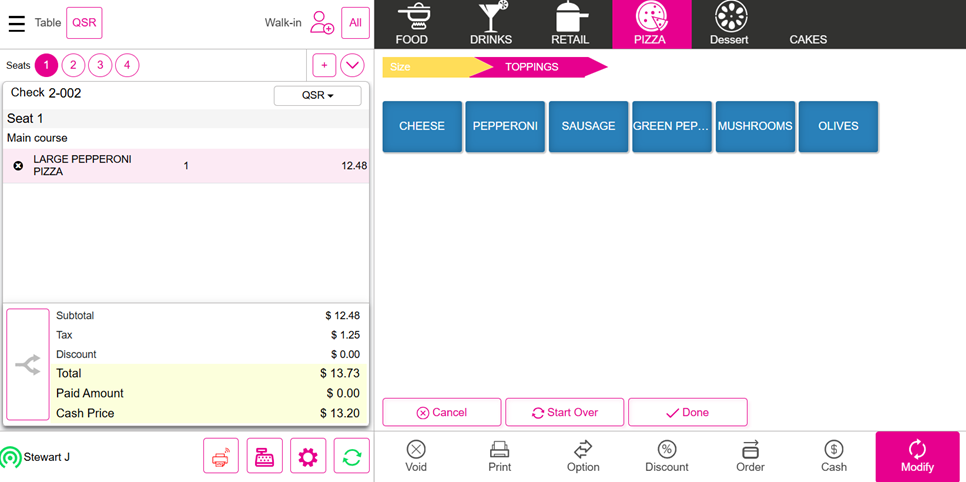Screen dimensions: 966x482
Task: Open the Dessert category tab
Action: [x=729, y=24]
